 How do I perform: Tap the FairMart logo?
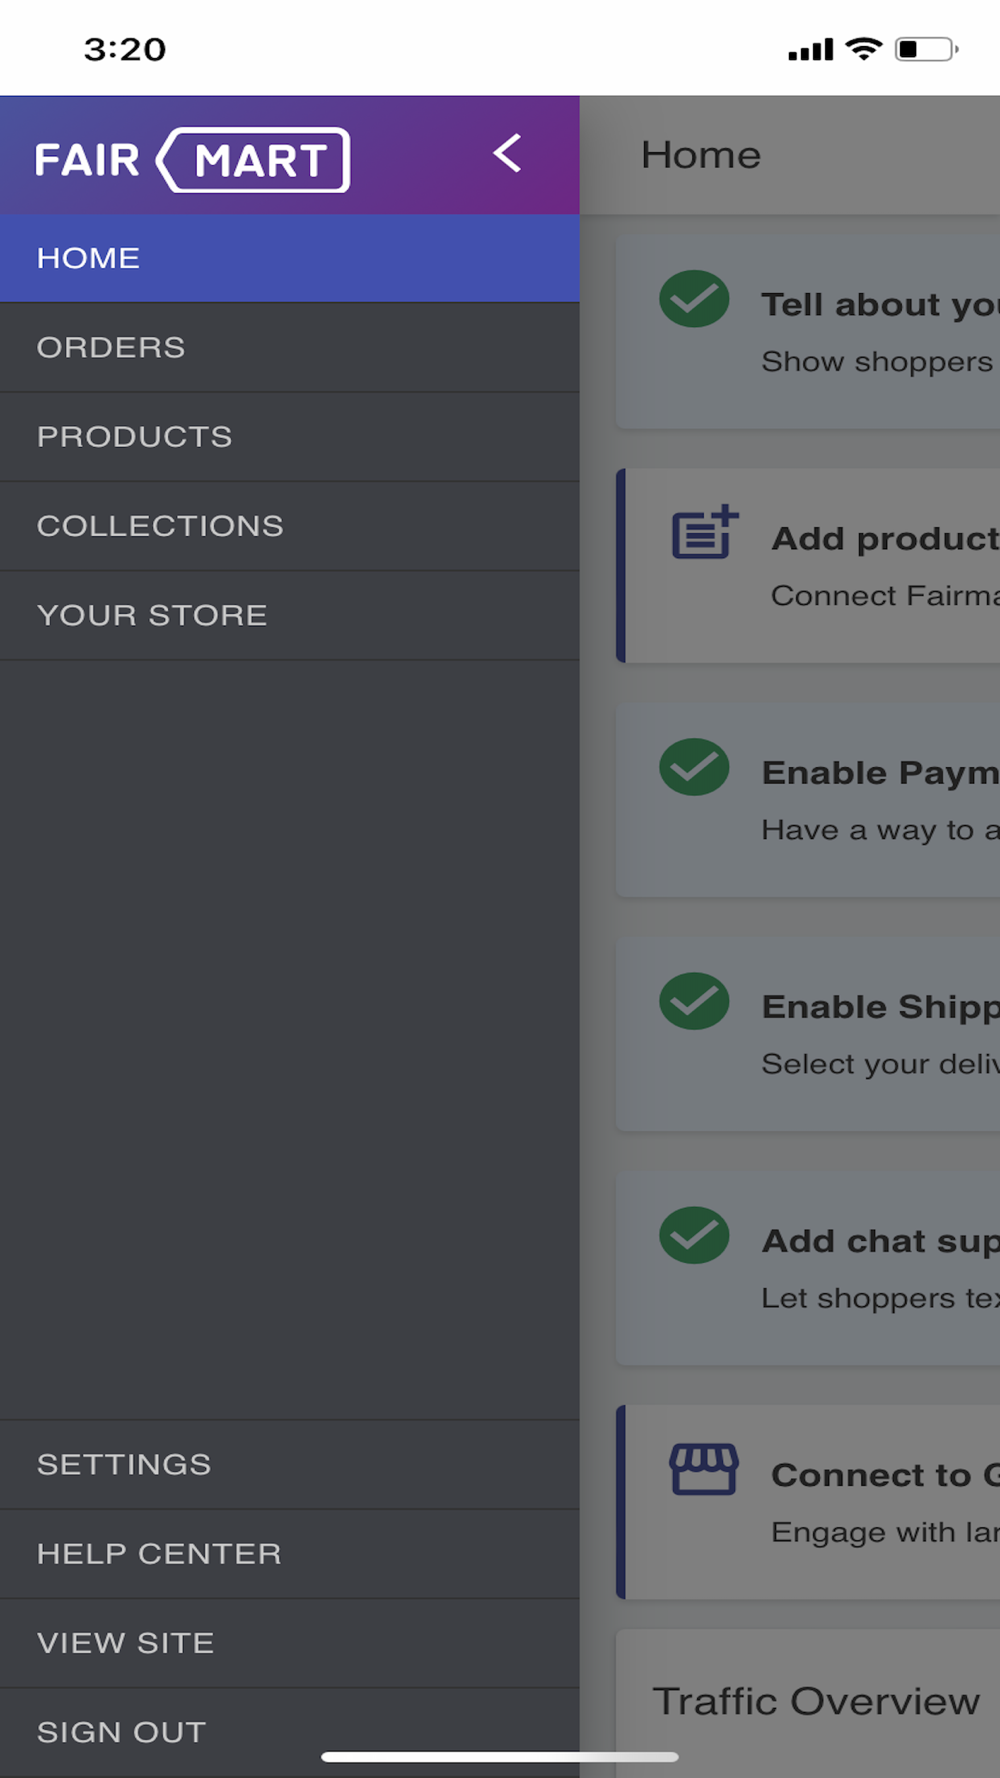(192, 160)
